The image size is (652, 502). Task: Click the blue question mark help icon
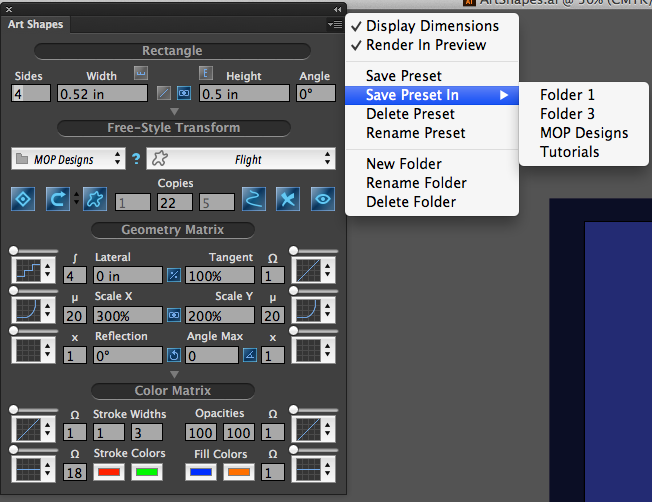(136, 159)
